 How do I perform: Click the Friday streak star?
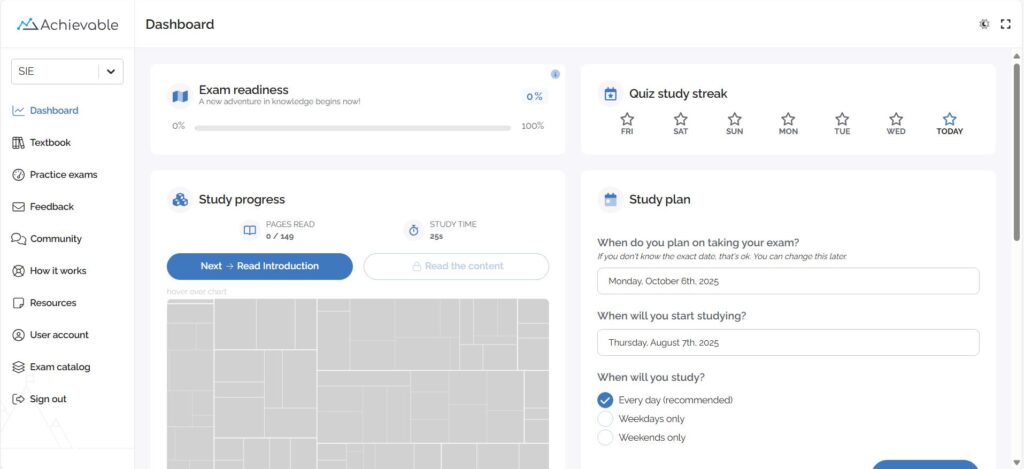point(627,119)
